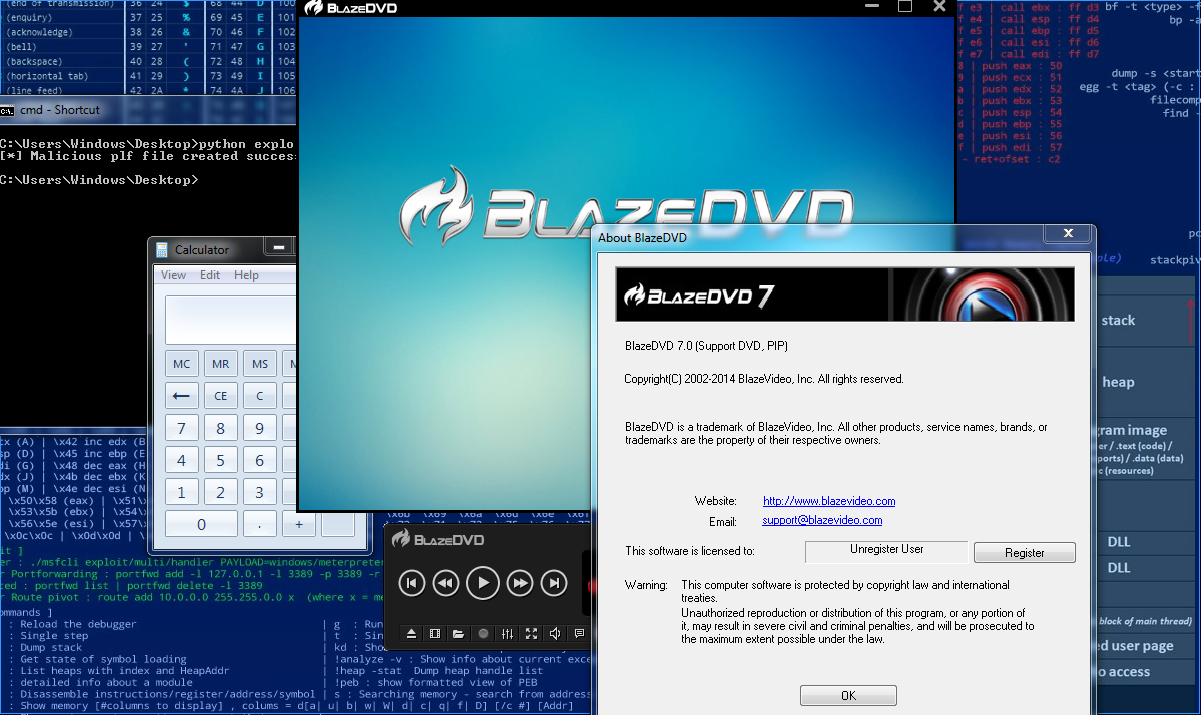Click 'push eax : 50' line in wallpaper

tap(1011, 66)
